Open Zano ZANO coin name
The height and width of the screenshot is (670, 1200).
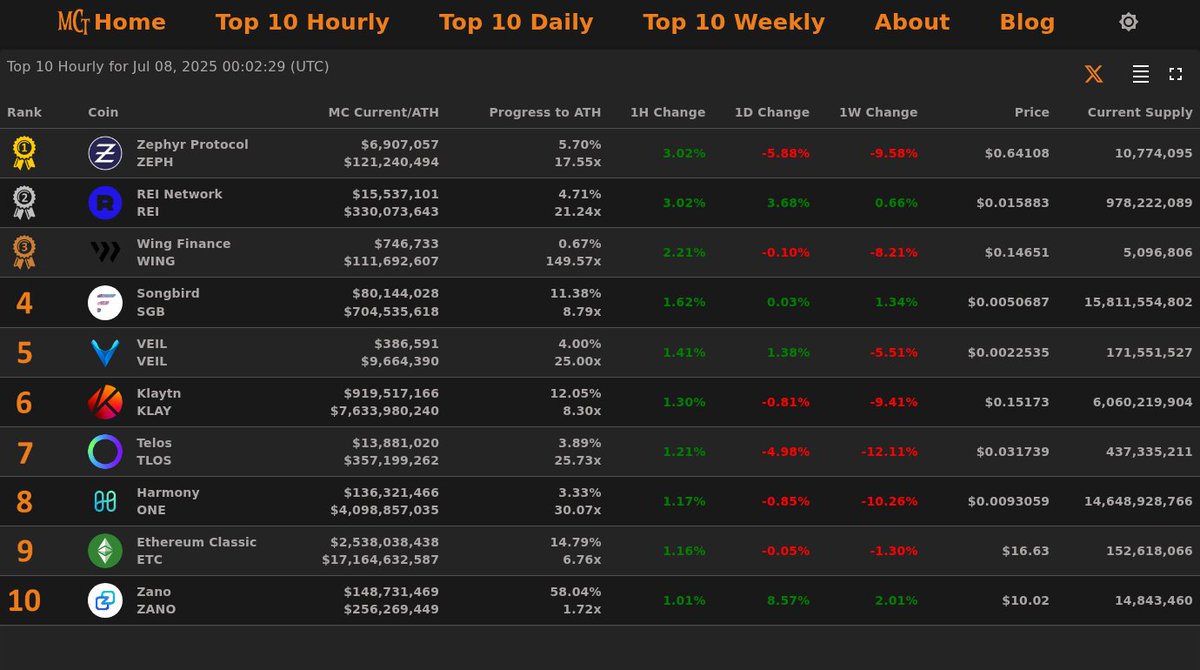click(x=156, y=601)
